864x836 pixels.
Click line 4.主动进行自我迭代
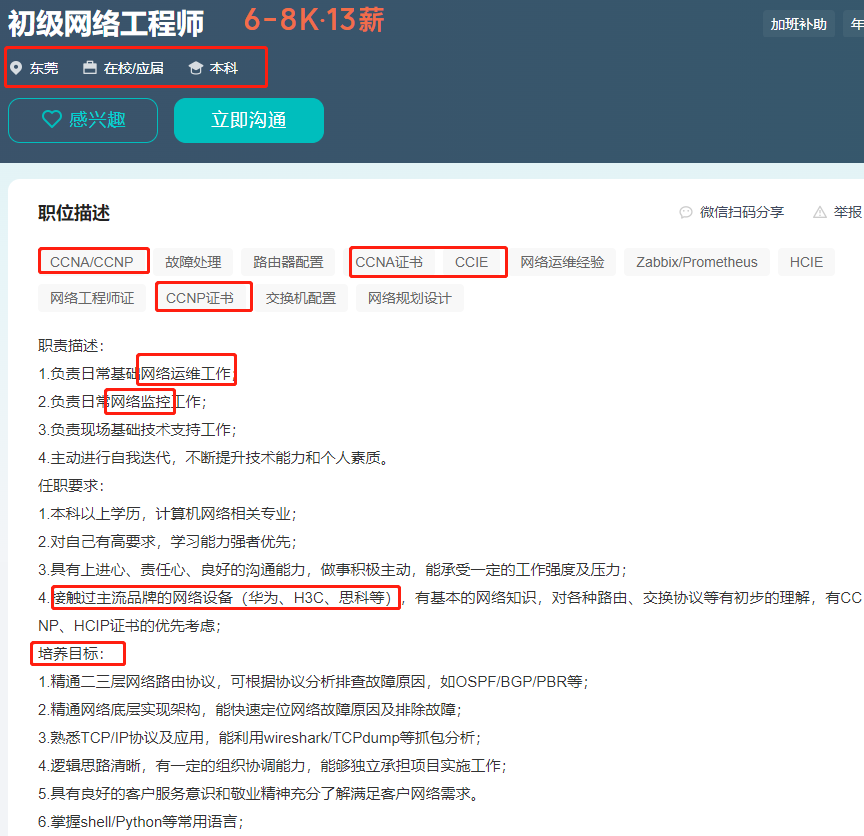[214, 458]
